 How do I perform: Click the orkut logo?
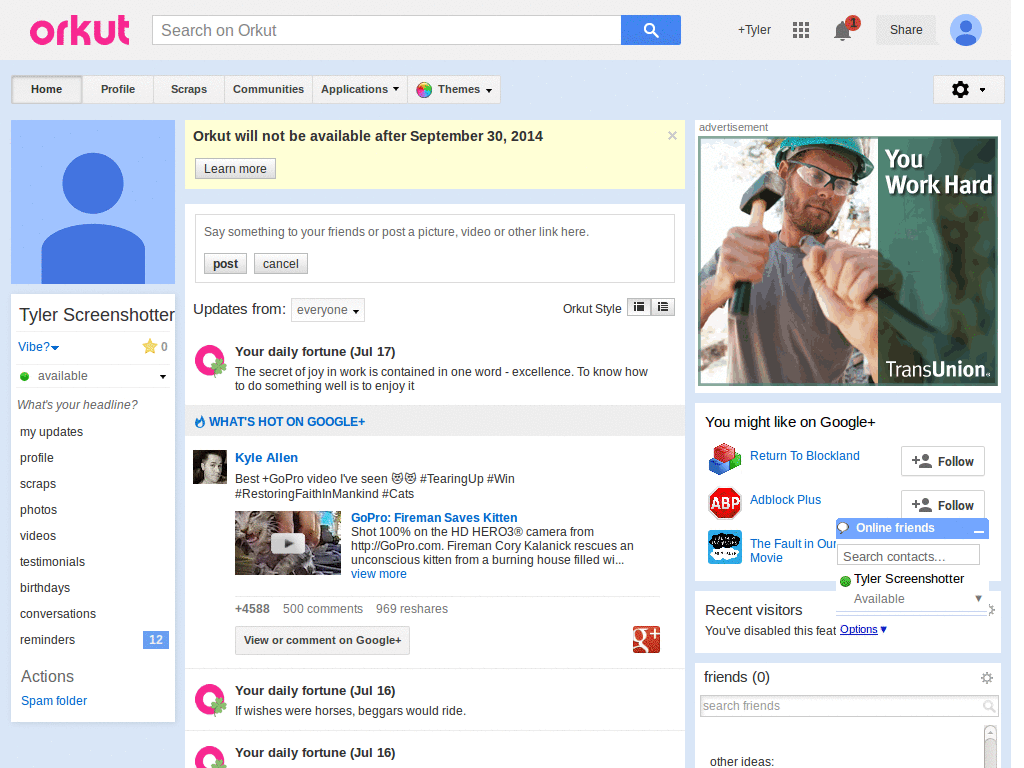[80, 31]
